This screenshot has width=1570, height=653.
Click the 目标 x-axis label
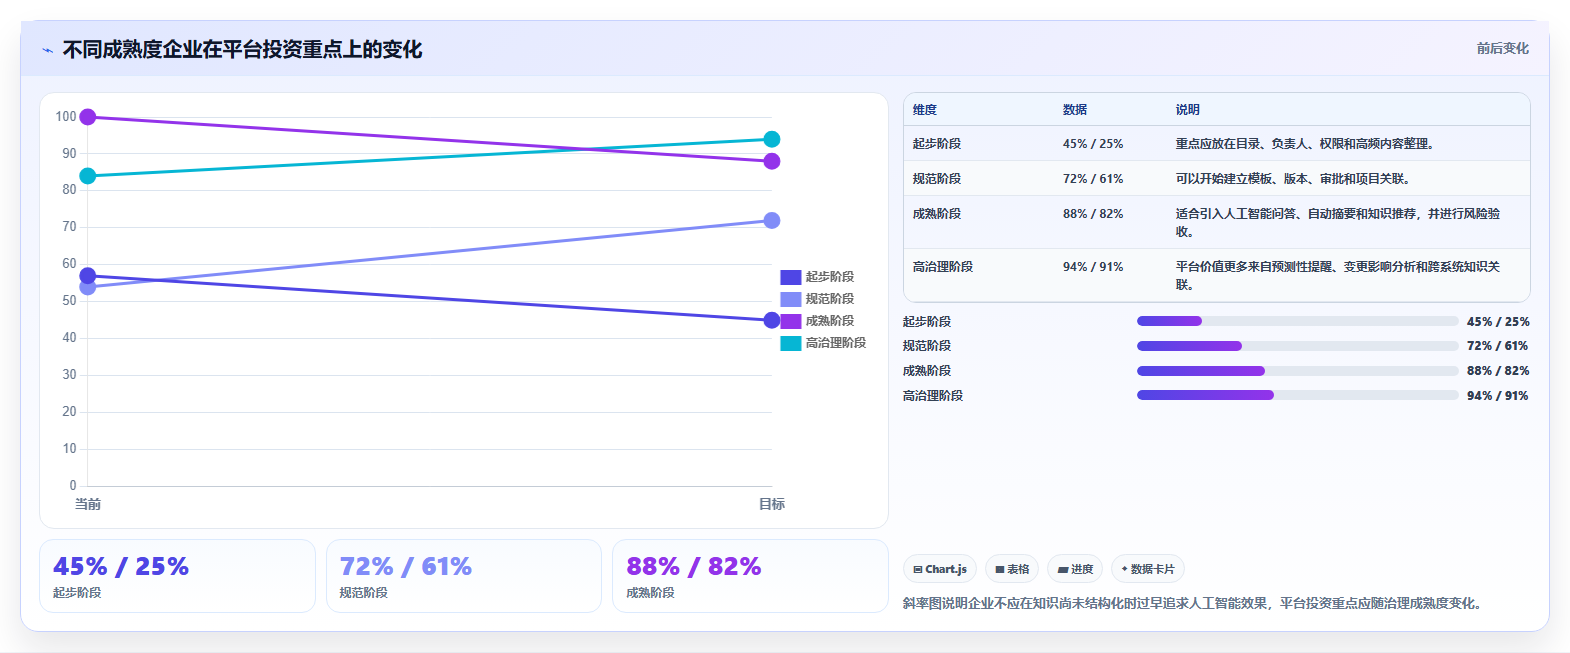click(772, 504)
